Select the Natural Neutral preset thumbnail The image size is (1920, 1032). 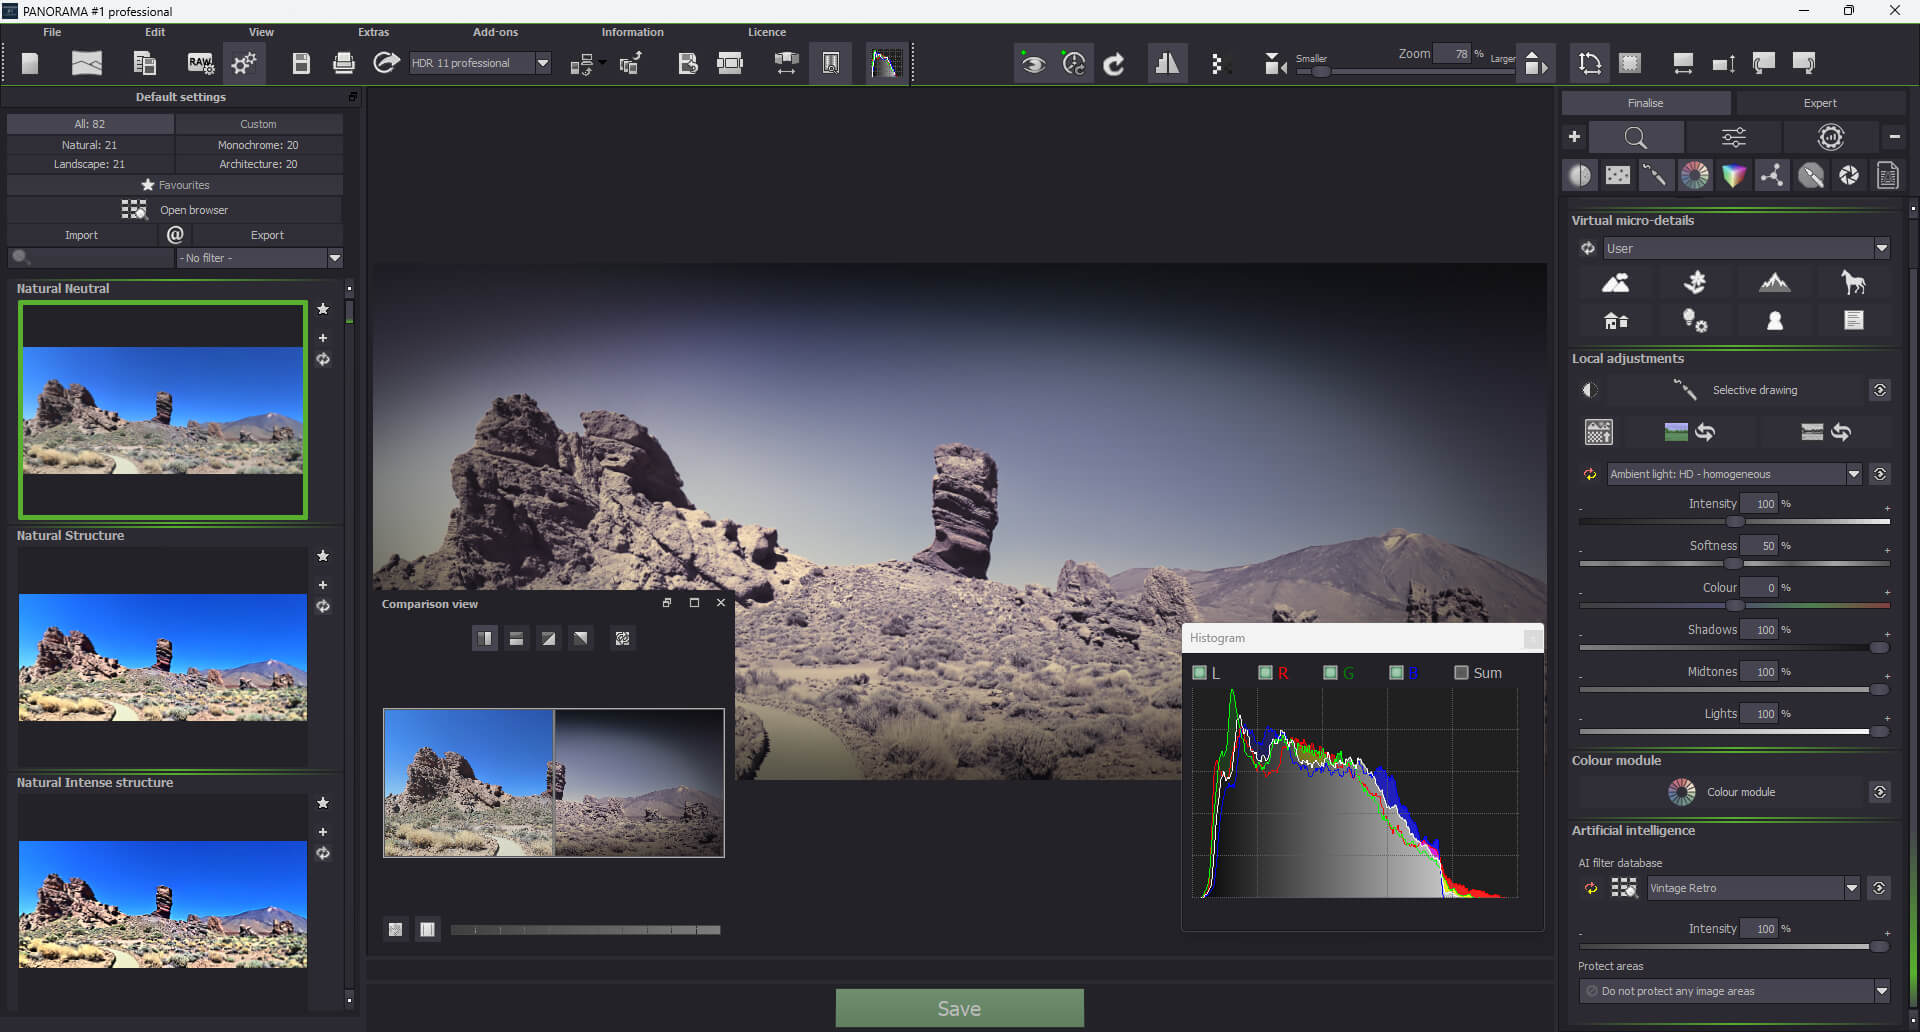162,411
